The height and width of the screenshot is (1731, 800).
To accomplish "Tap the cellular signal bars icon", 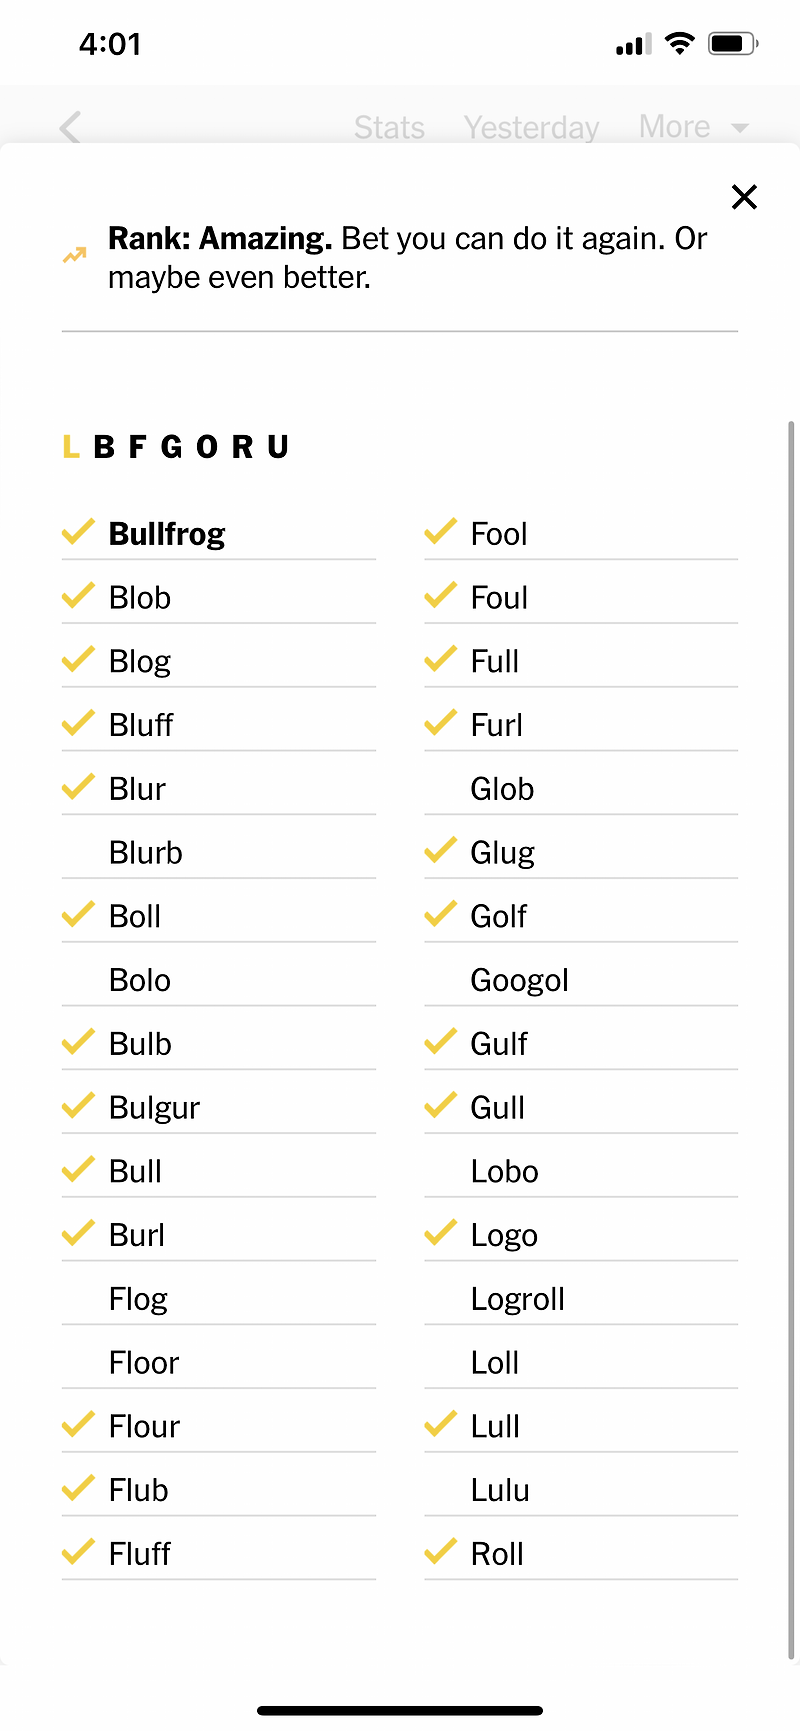I will pos(633,45).
